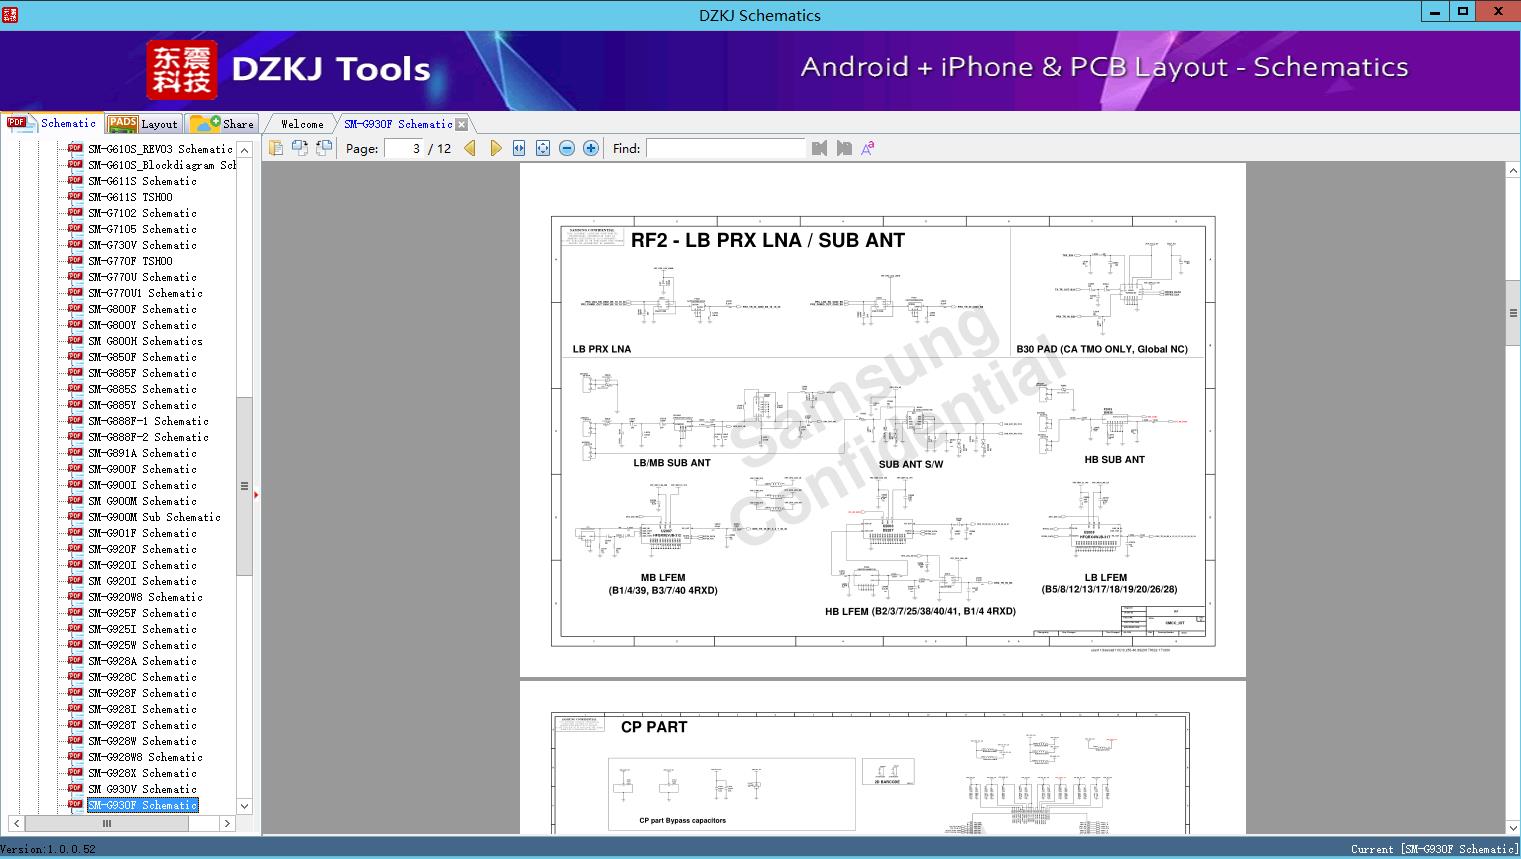Open SM-G610S_REV03 Schematic in the tree

click(160, 149)
